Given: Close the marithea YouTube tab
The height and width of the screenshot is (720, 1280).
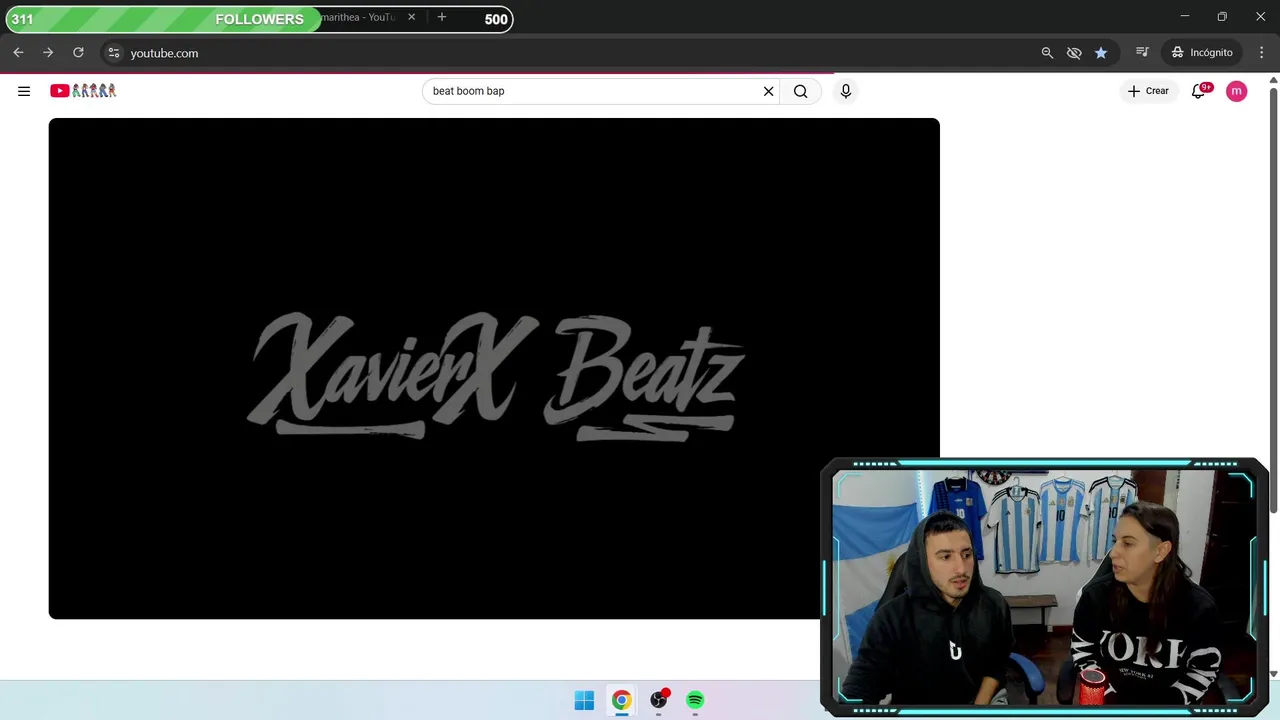Looking at the screenshot, I should (x=411, y=17).
